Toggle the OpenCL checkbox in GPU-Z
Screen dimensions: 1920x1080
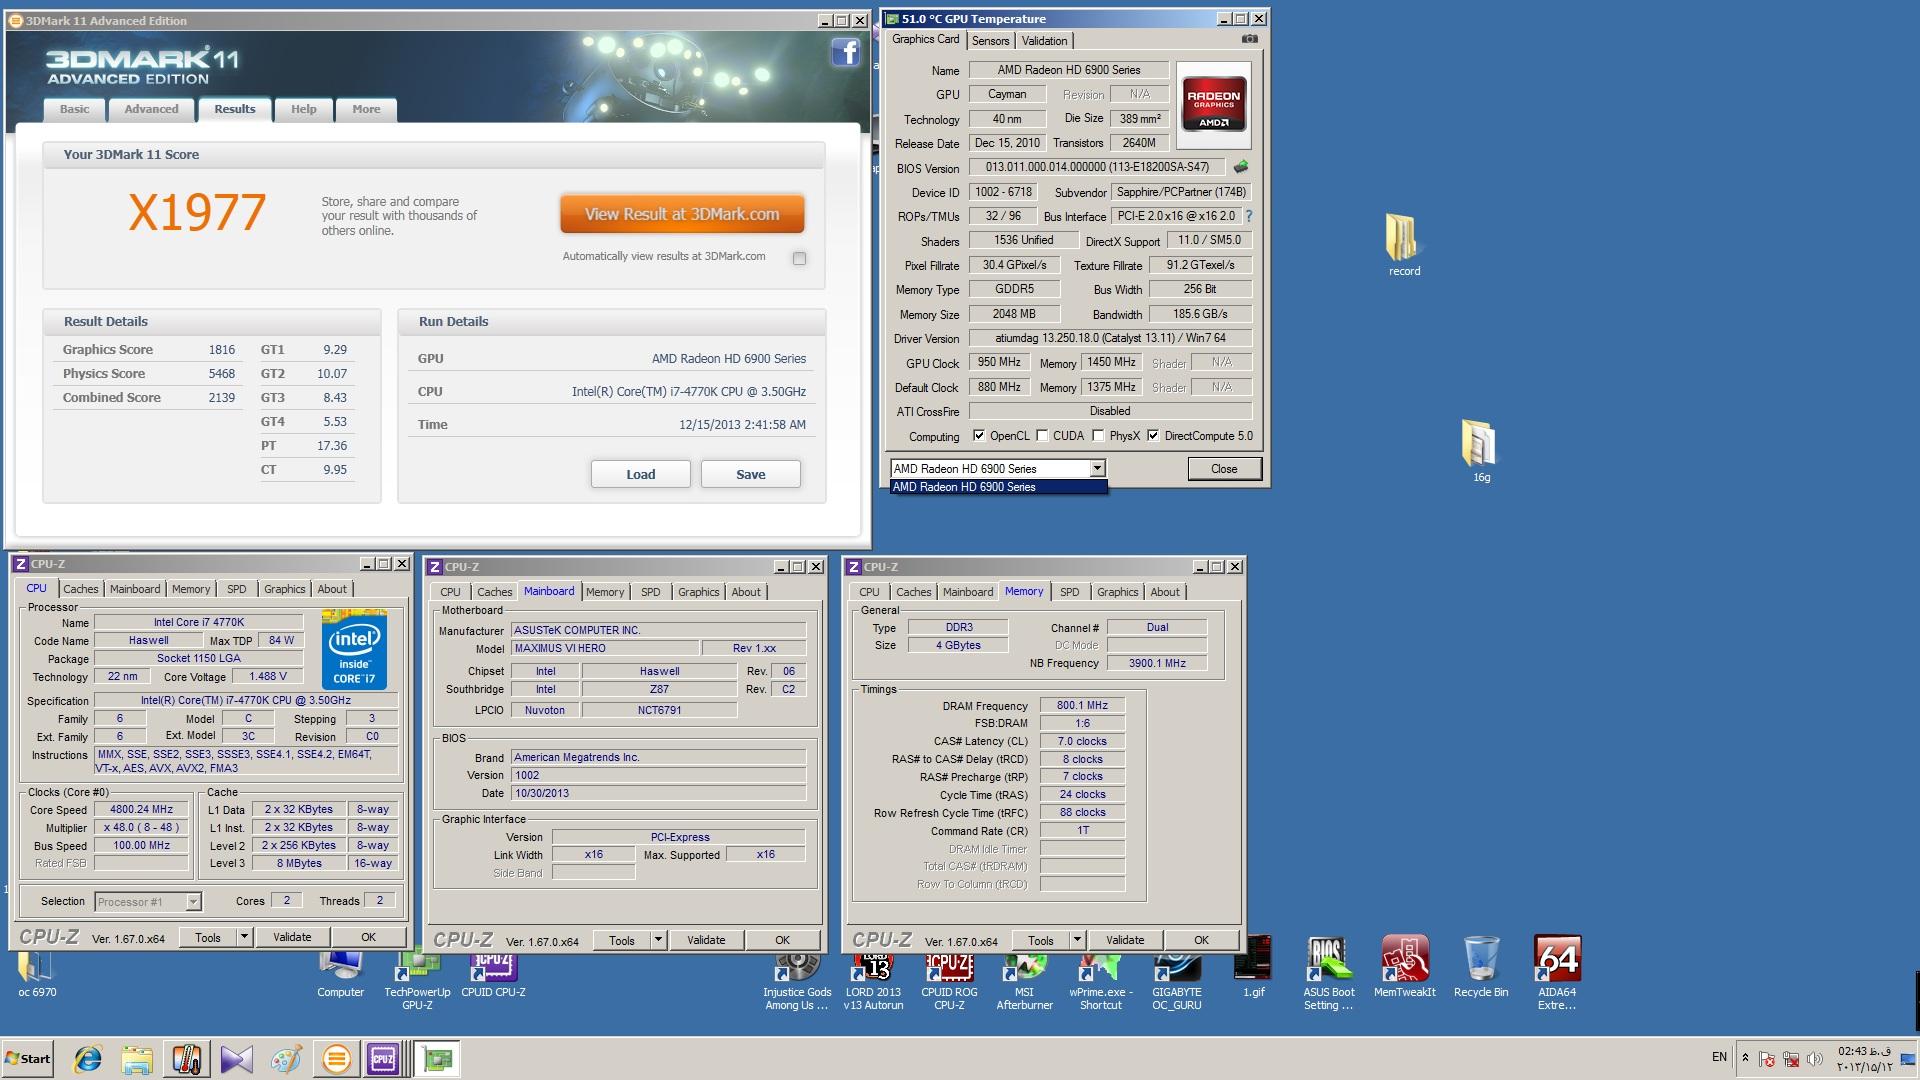pyautogui.click(x=979, y=436)
